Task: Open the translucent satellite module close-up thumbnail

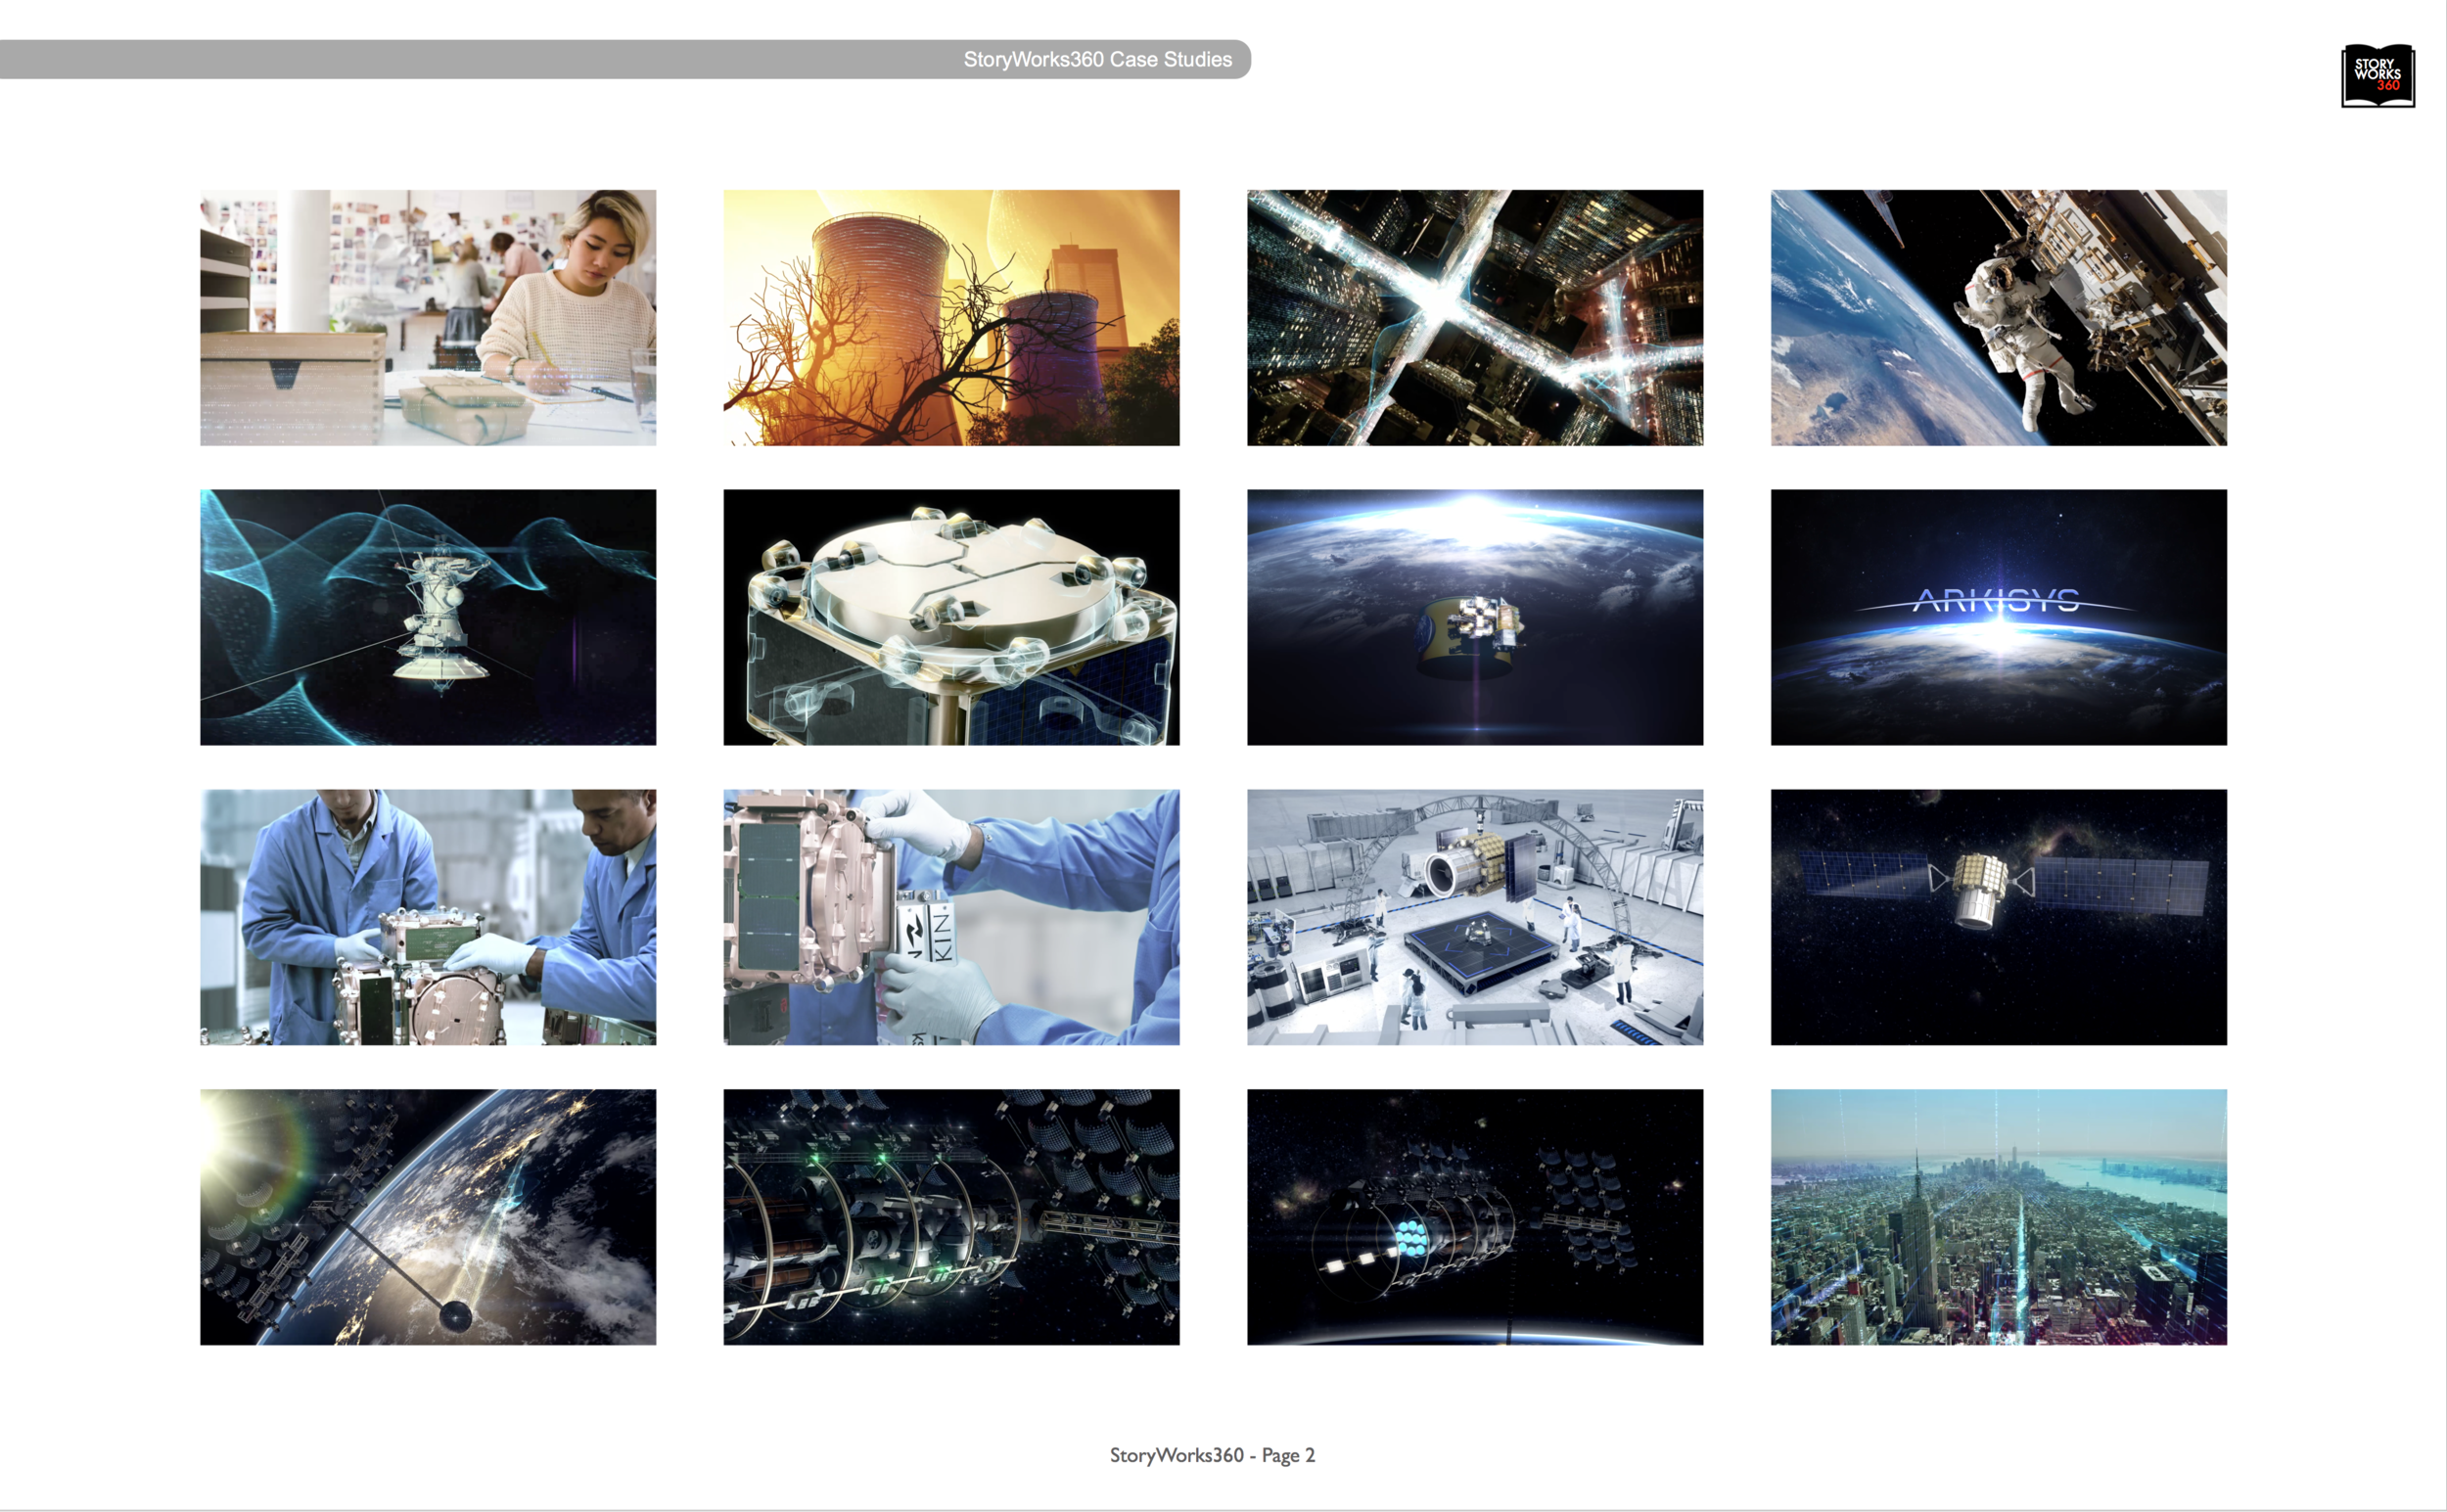Action: point(951,617)
